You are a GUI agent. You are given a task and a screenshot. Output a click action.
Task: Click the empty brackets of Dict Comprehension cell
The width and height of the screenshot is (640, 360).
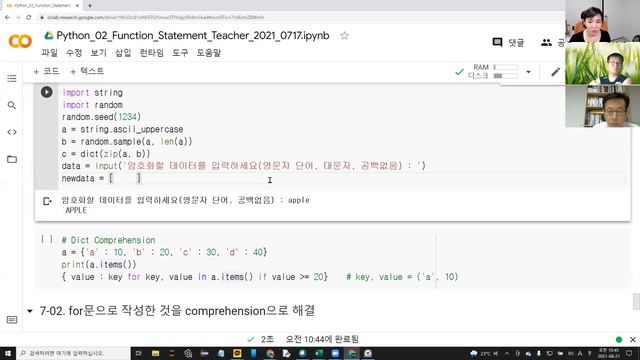point(47,240)
